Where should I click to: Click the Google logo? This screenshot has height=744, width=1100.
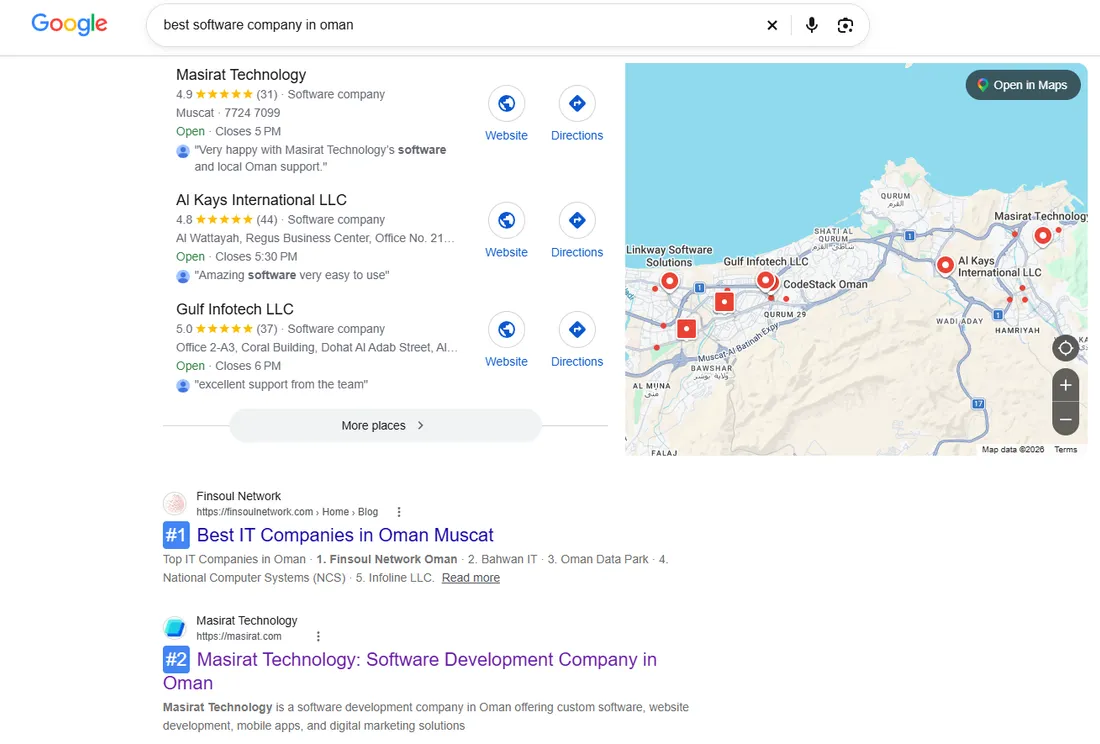tap(69, 24)
